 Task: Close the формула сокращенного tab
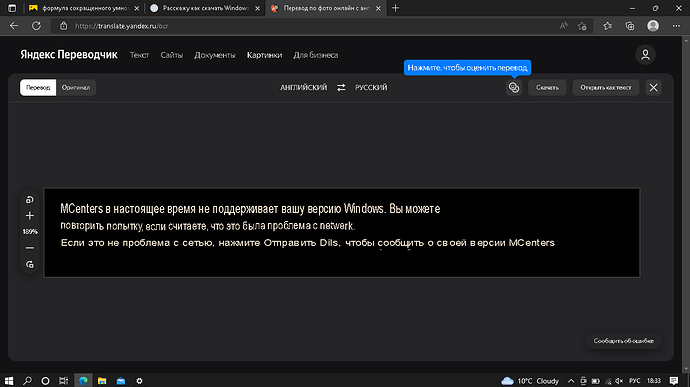click(x=136, y=8)
